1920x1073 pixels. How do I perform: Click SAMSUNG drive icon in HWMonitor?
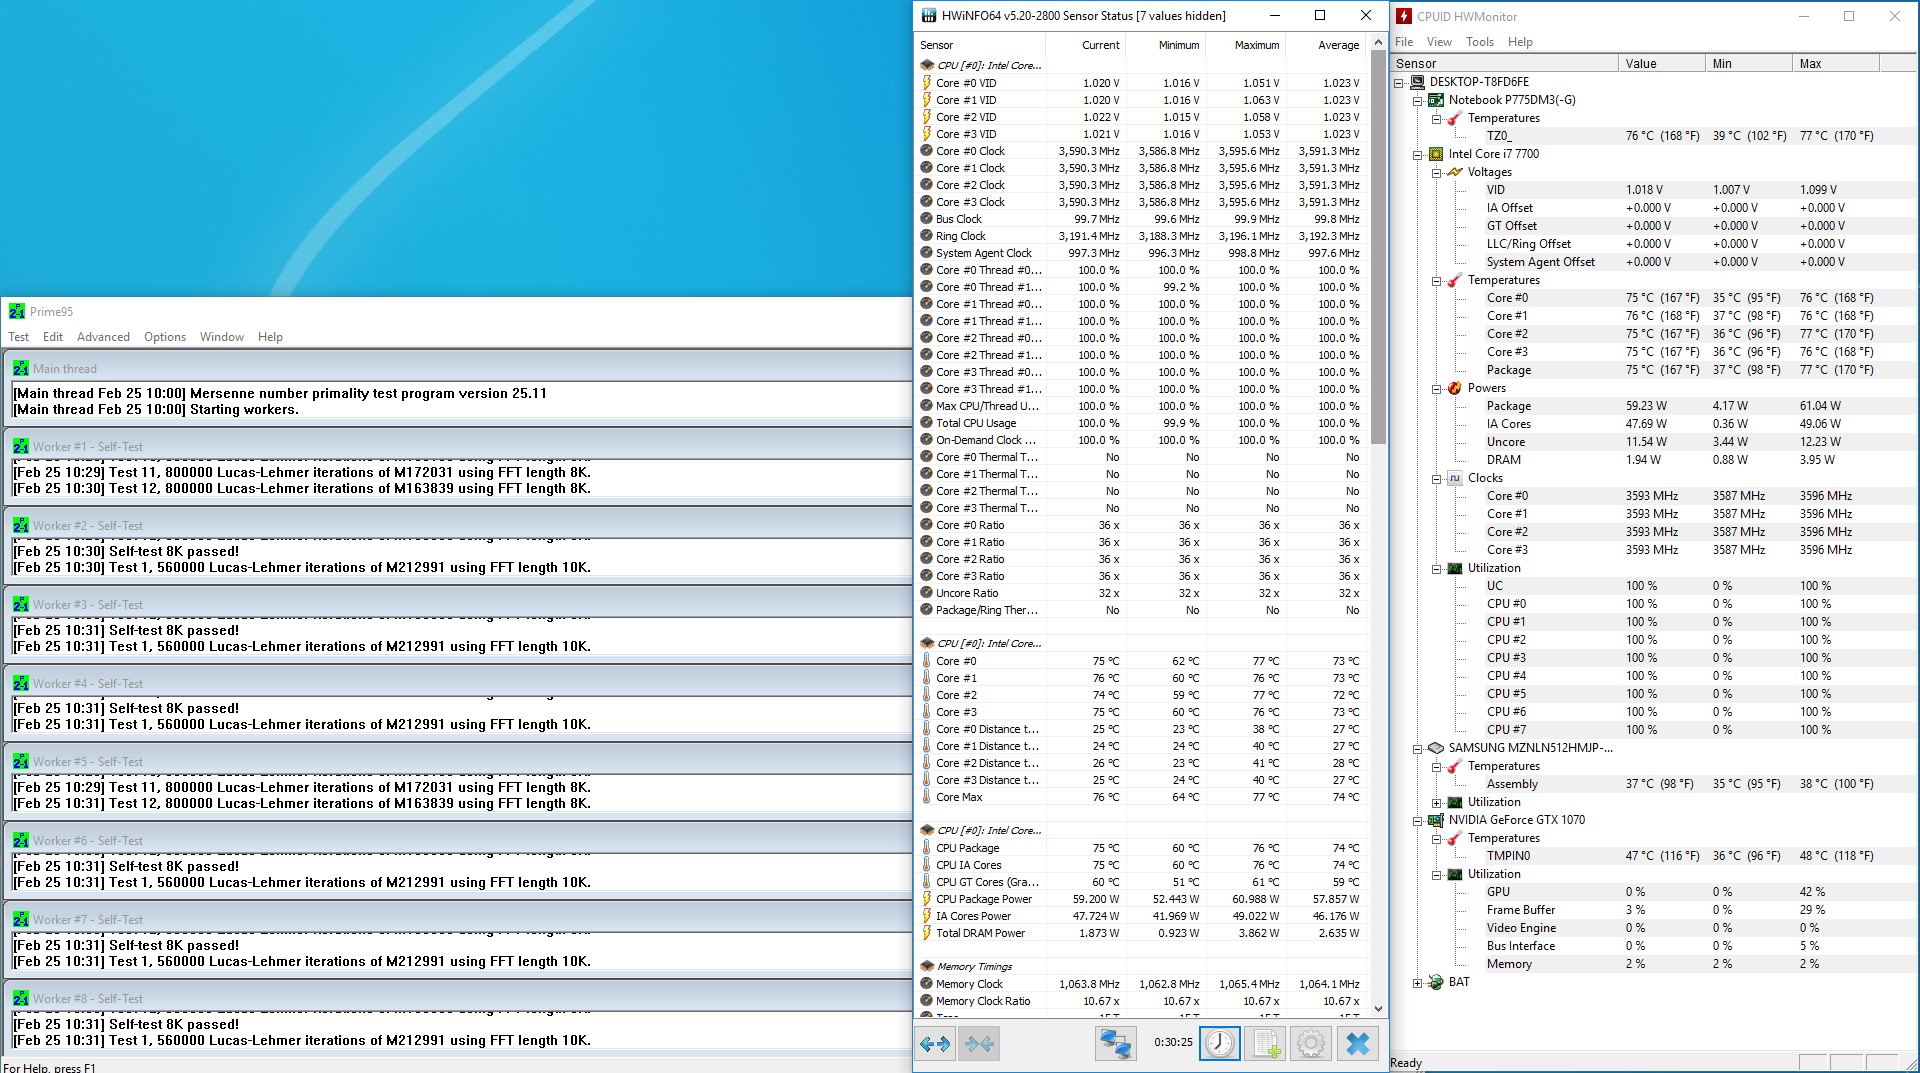1436,748
